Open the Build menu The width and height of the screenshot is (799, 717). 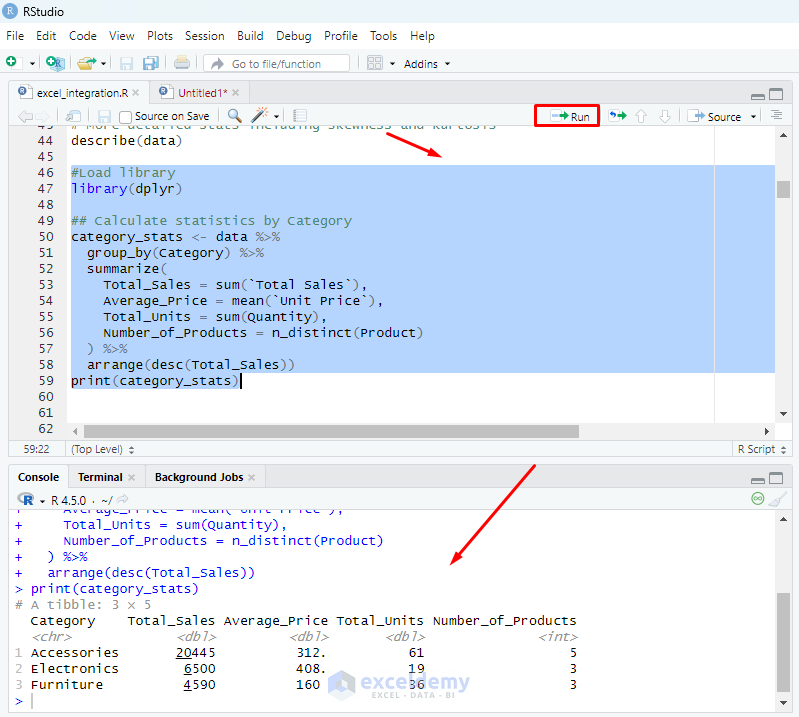pos(250,36)
